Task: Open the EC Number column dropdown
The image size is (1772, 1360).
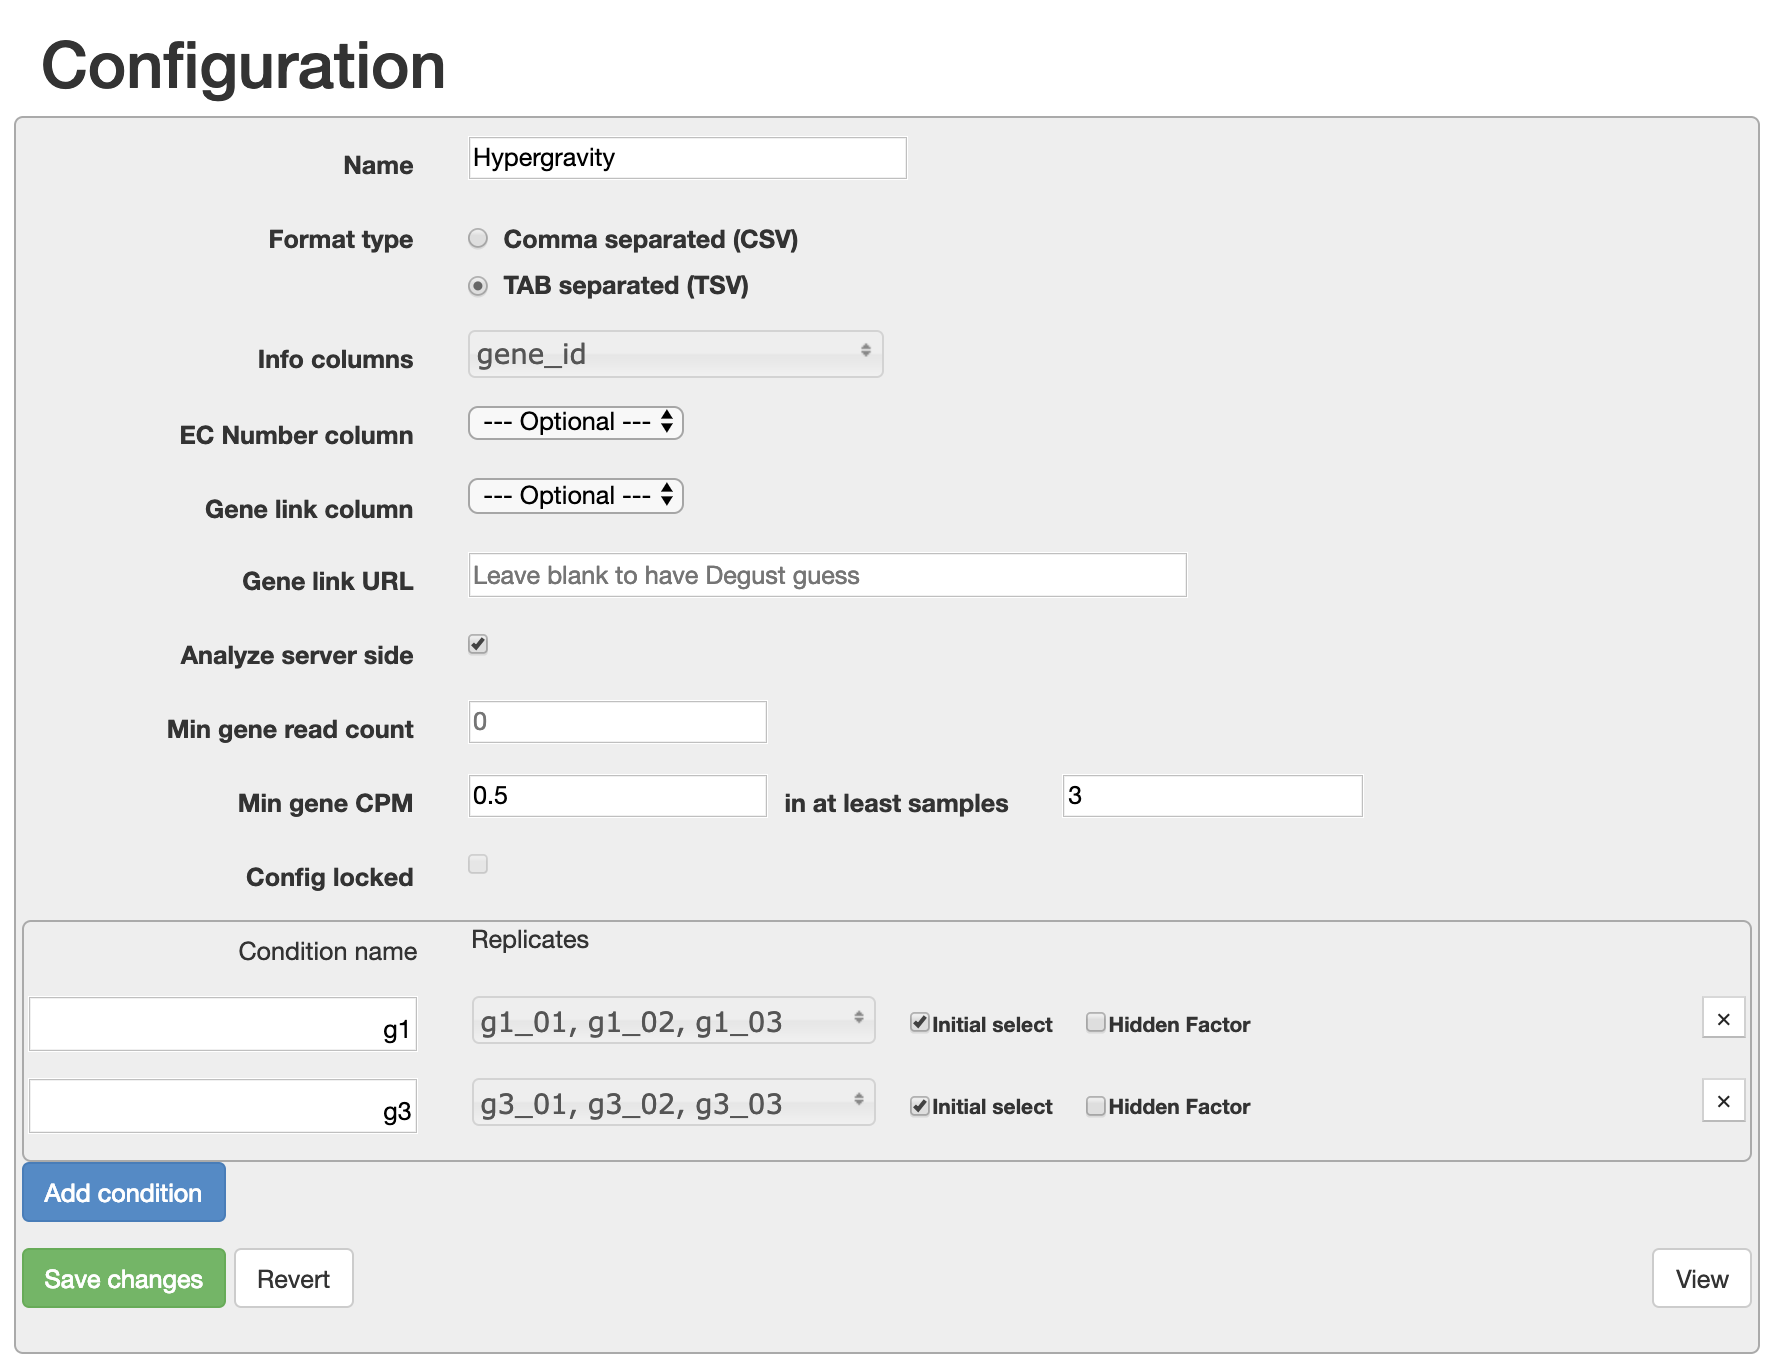Action: 575,422
